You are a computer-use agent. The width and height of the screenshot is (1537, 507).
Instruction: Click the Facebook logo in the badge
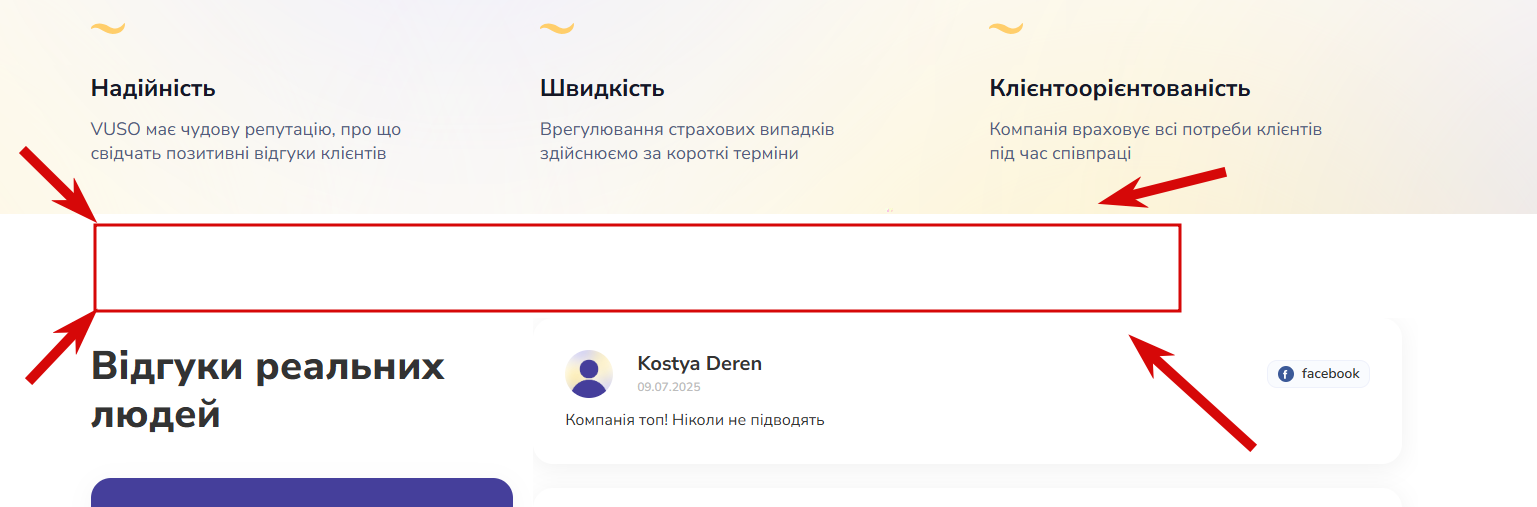1286,374
